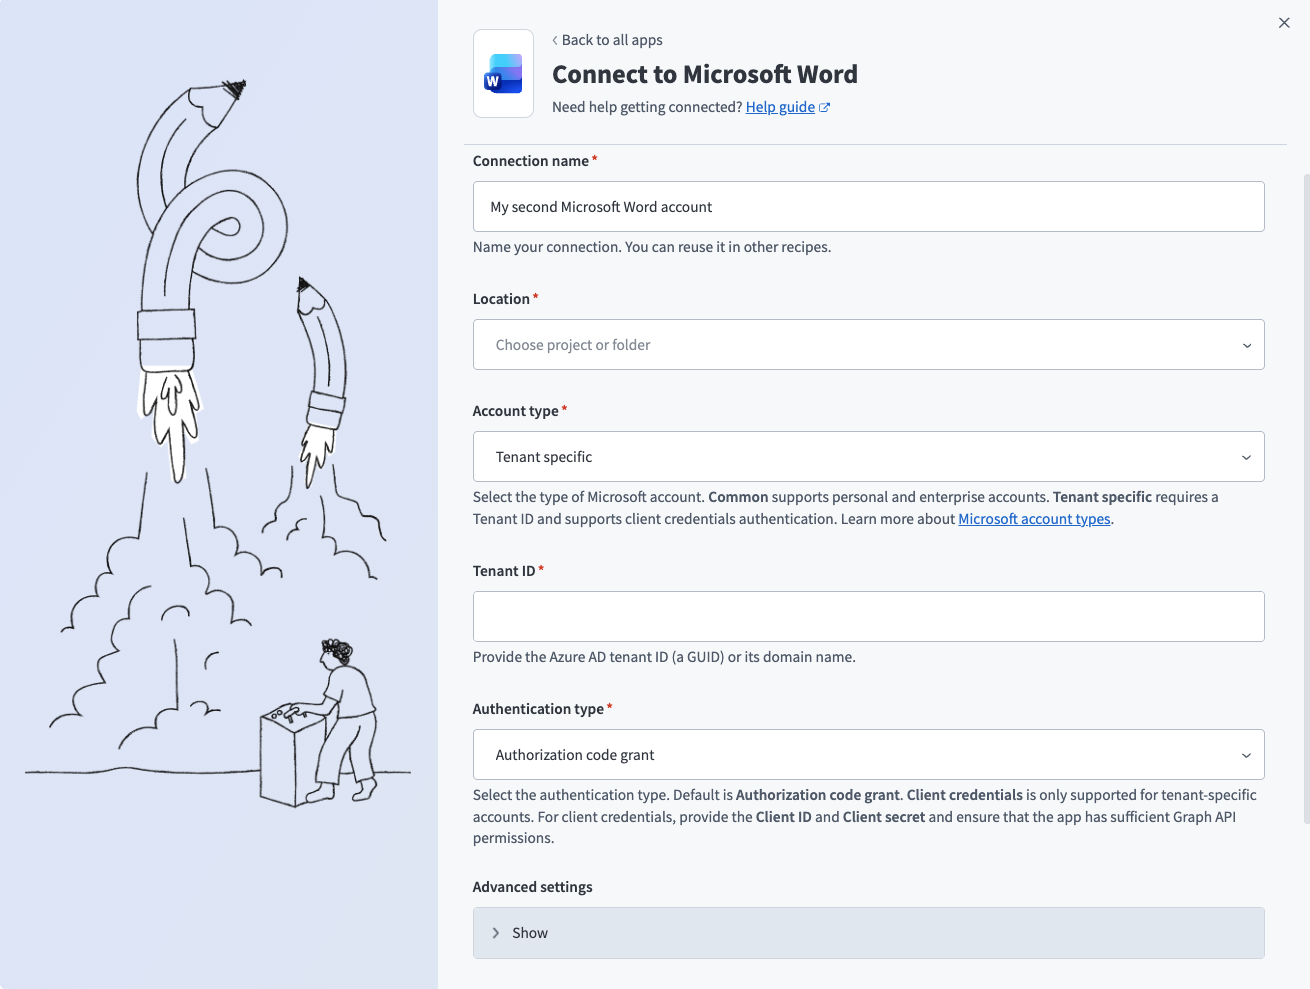Screen dimensions: 1310x989
Task: Open the Account type dropdown
Action: pos(868,457)
